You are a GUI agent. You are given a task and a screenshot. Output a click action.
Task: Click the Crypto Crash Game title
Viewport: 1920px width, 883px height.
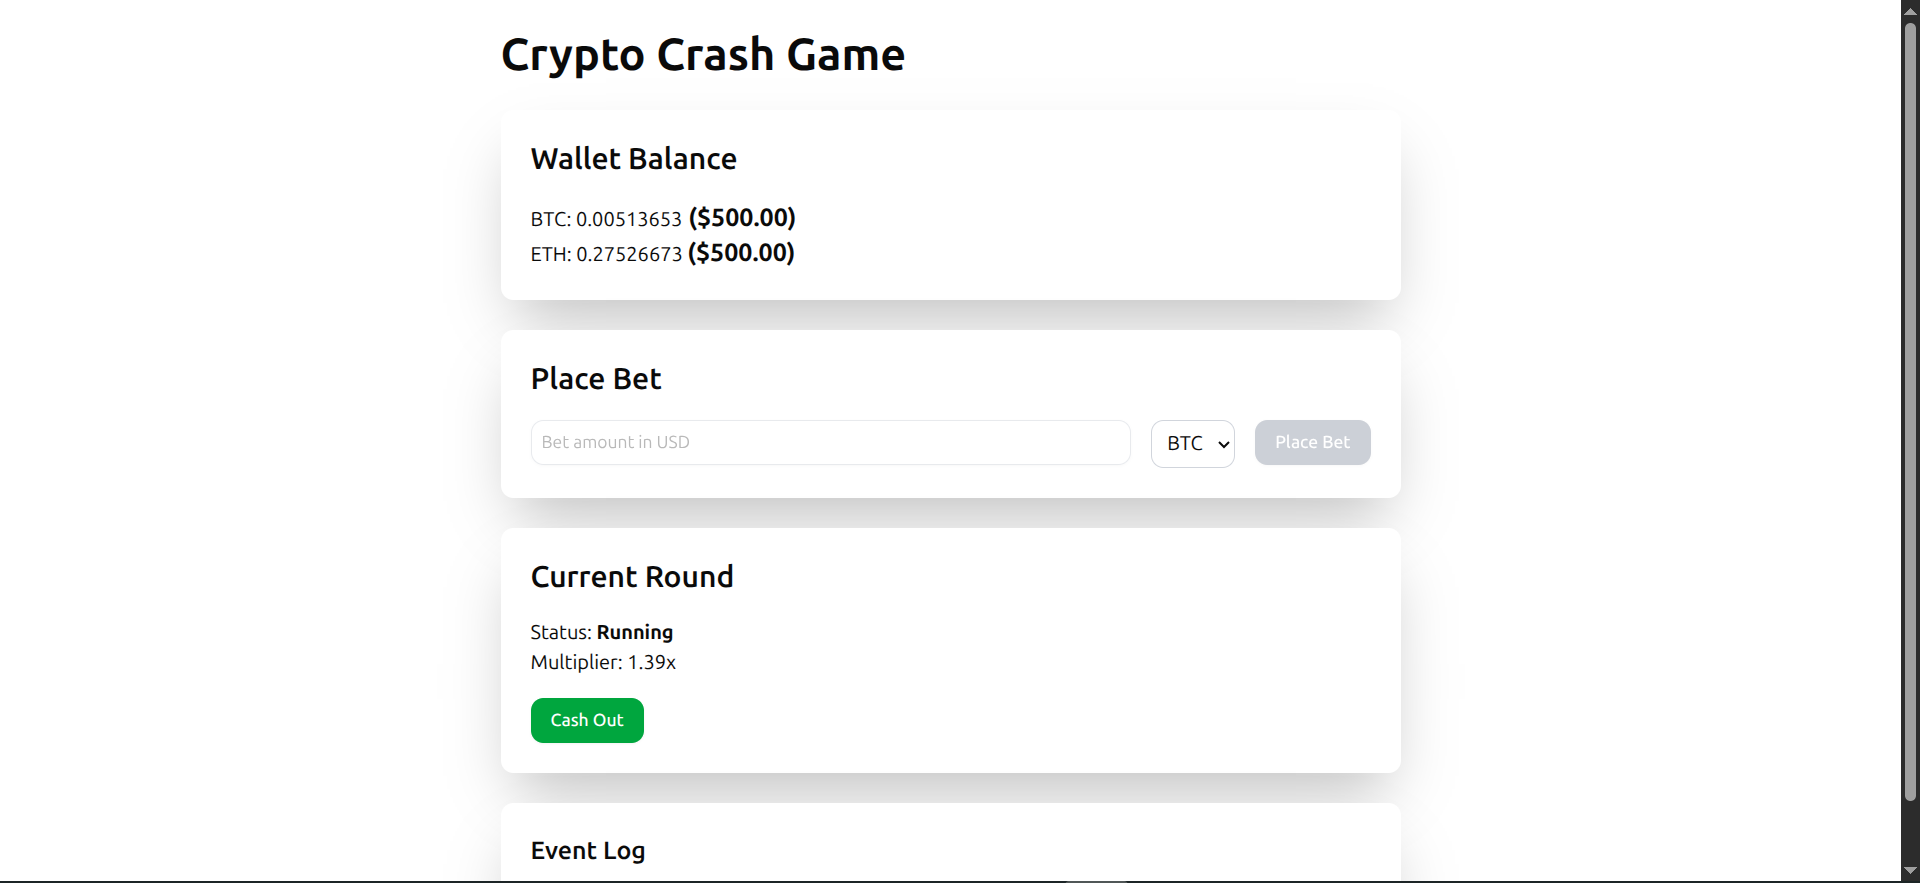tap(703, 54)
